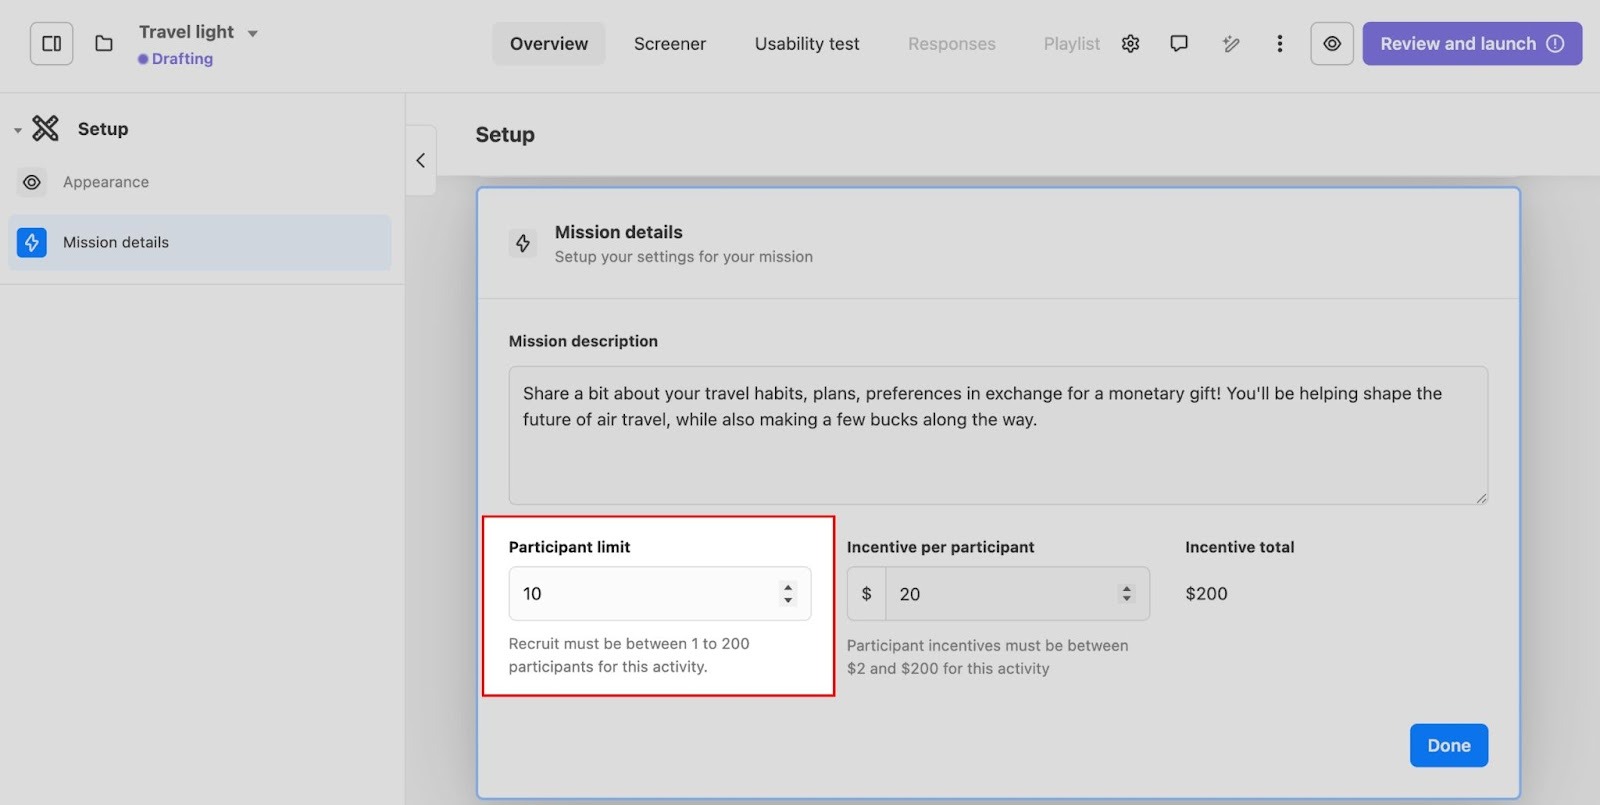The image size is (1600, 805).
Task: Click the magic wand icon
Action: pos(1230,44)
